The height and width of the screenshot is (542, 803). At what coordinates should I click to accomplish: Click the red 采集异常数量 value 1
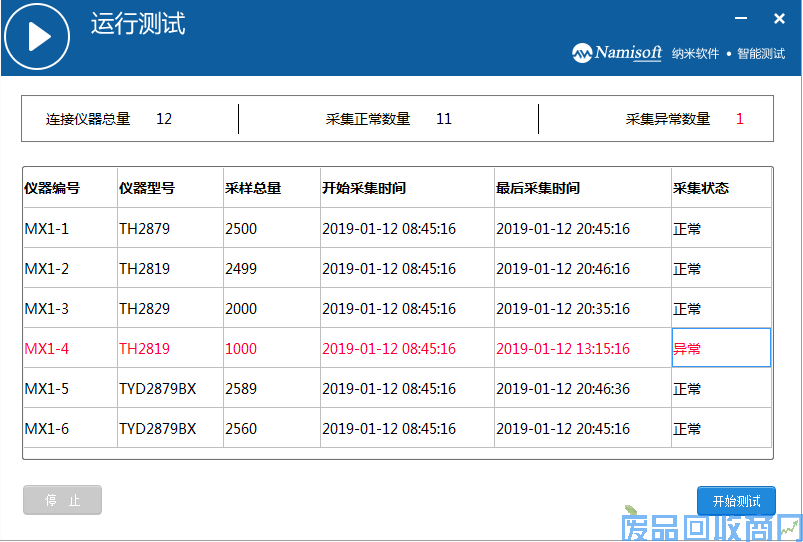[x=740, y=119]
